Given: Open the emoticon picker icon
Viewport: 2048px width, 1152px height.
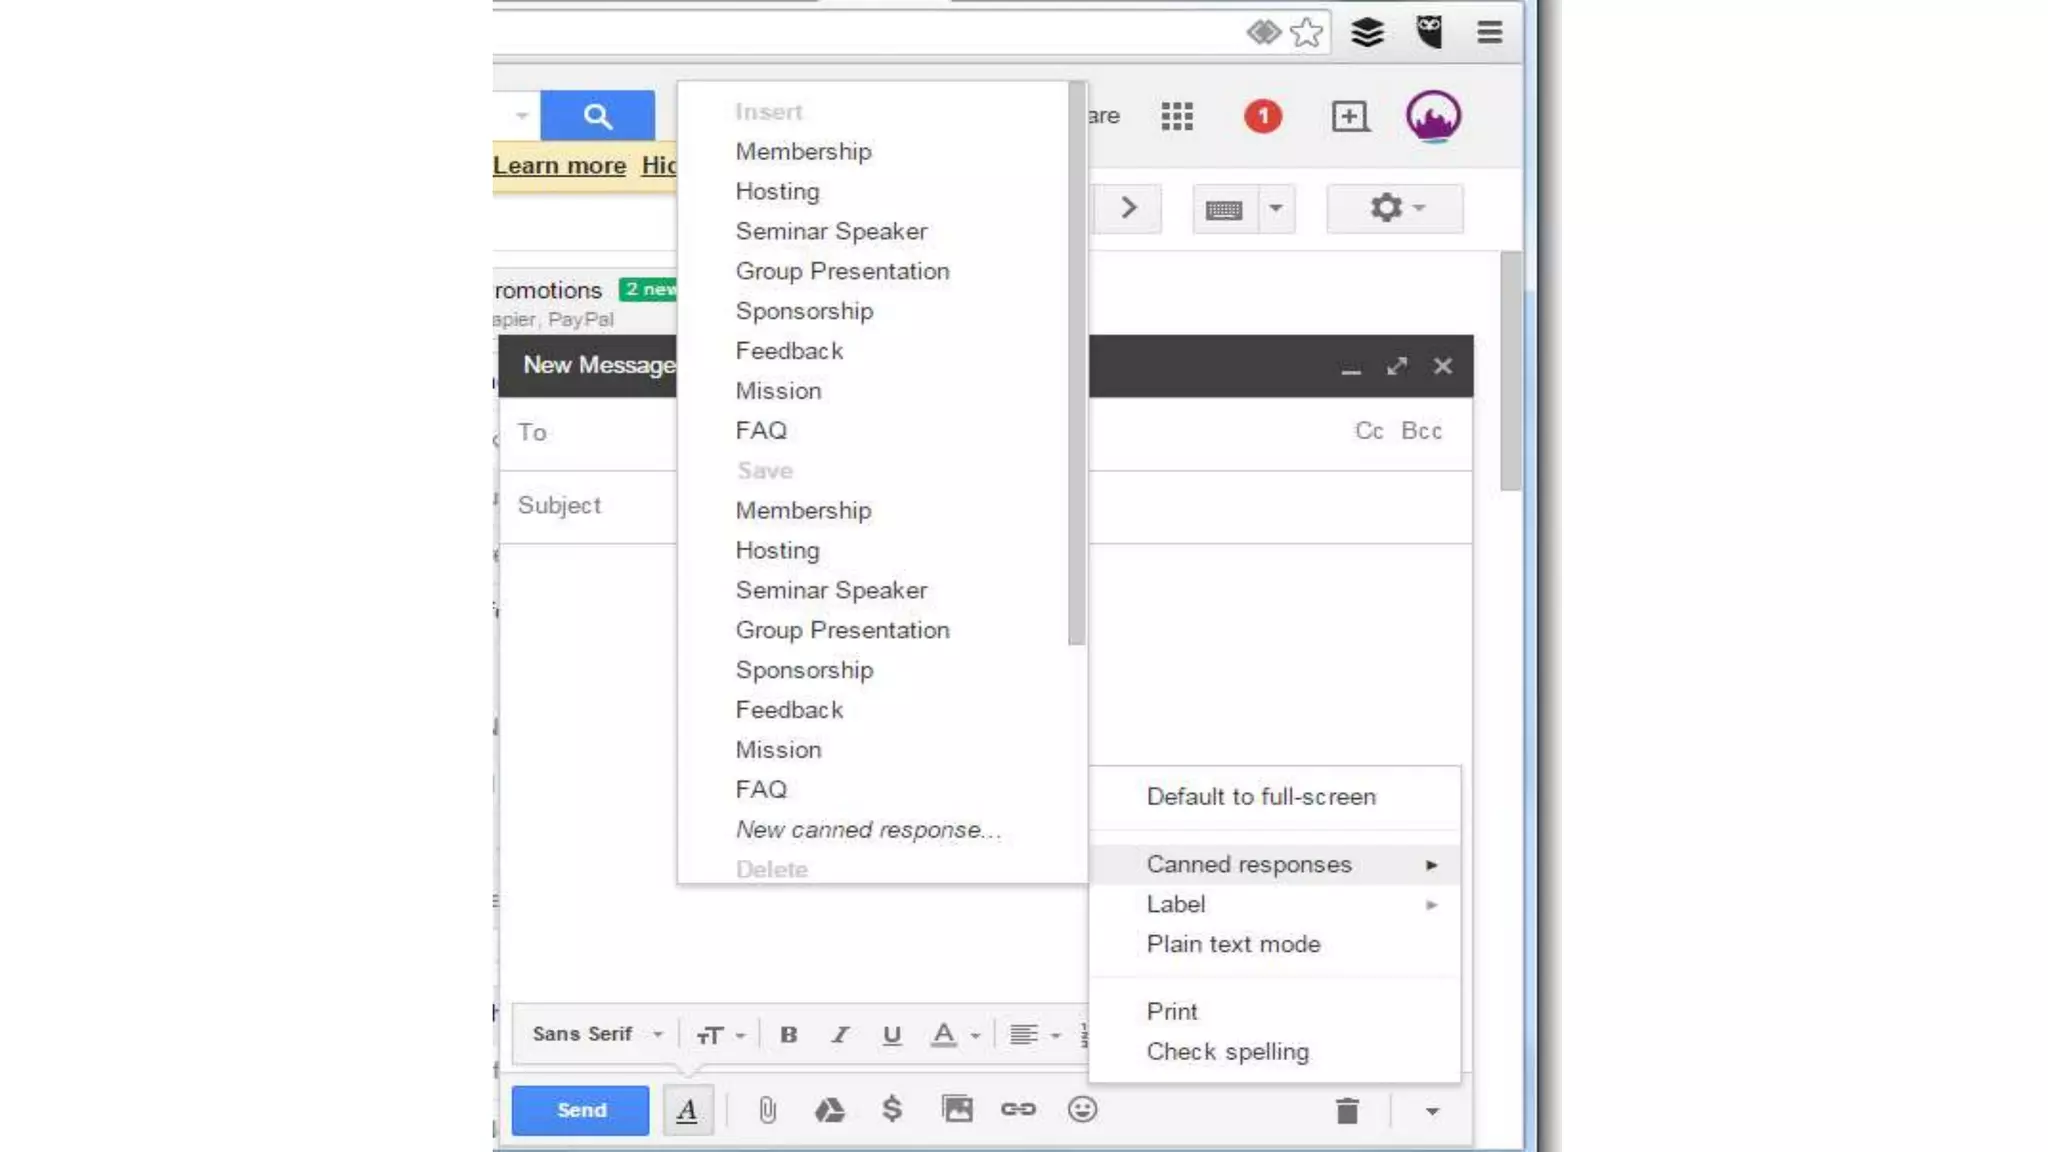Looking at the screenshot, I should pyautogui.click(x=1082, y=1109).
